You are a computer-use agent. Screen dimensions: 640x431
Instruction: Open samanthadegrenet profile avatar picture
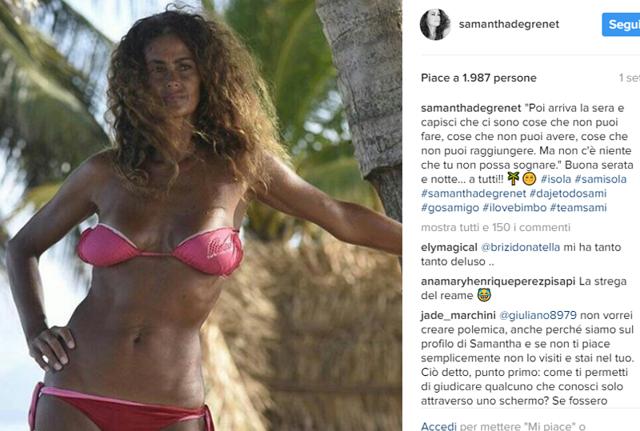click(x=435, y=25)
